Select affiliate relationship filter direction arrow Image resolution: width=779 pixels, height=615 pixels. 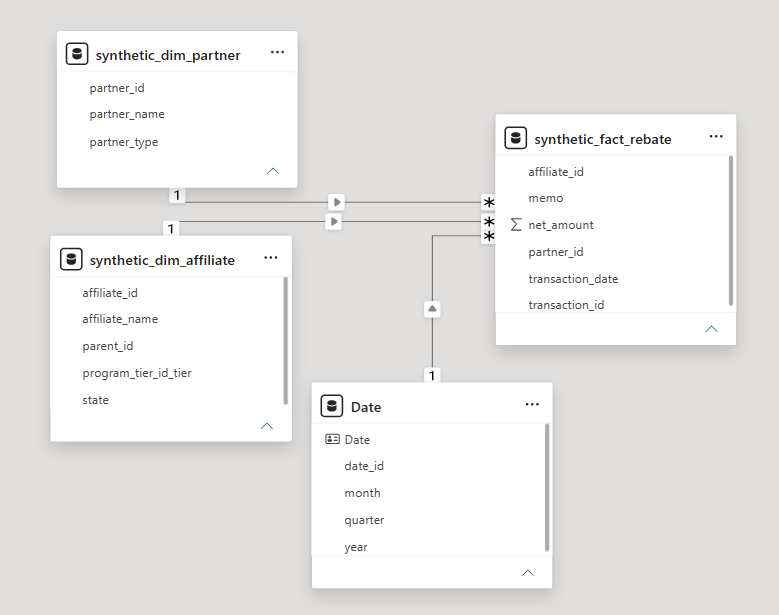pos(333,222)
